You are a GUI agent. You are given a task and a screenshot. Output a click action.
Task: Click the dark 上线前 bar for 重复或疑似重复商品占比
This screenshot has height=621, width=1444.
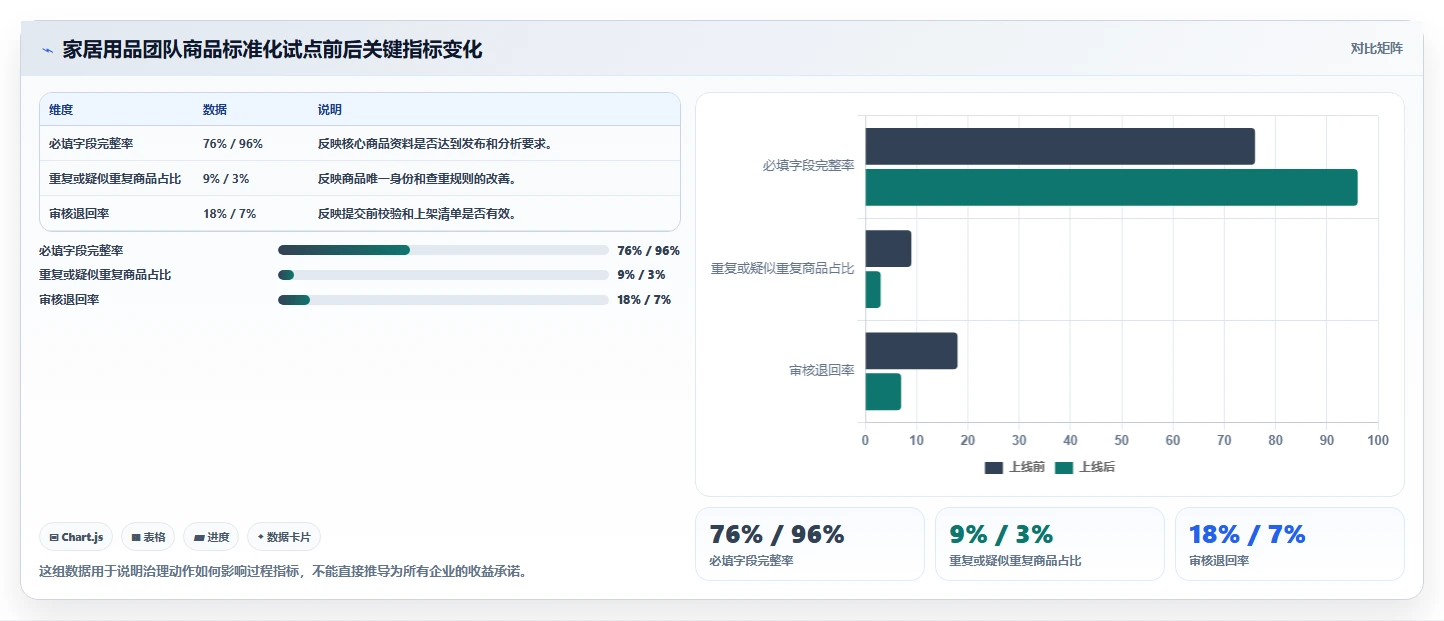tap(888, 249)
